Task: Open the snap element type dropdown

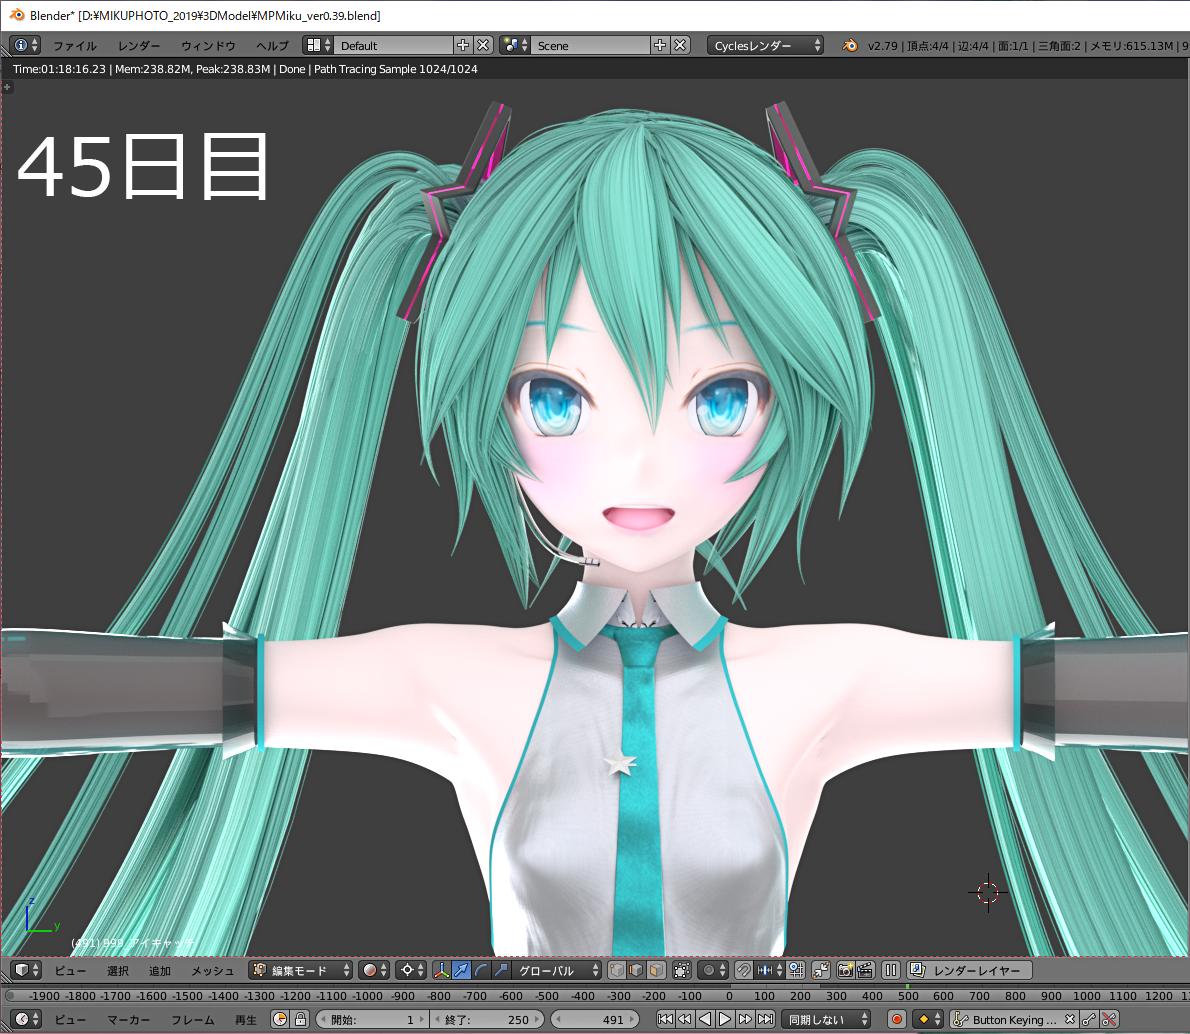Action: 770,970
